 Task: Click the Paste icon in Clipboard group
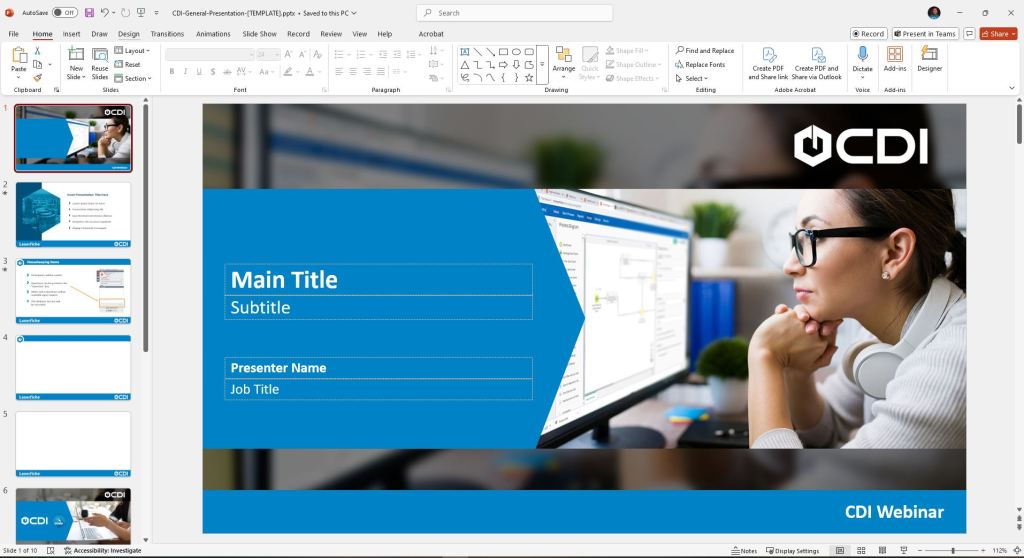18,55
